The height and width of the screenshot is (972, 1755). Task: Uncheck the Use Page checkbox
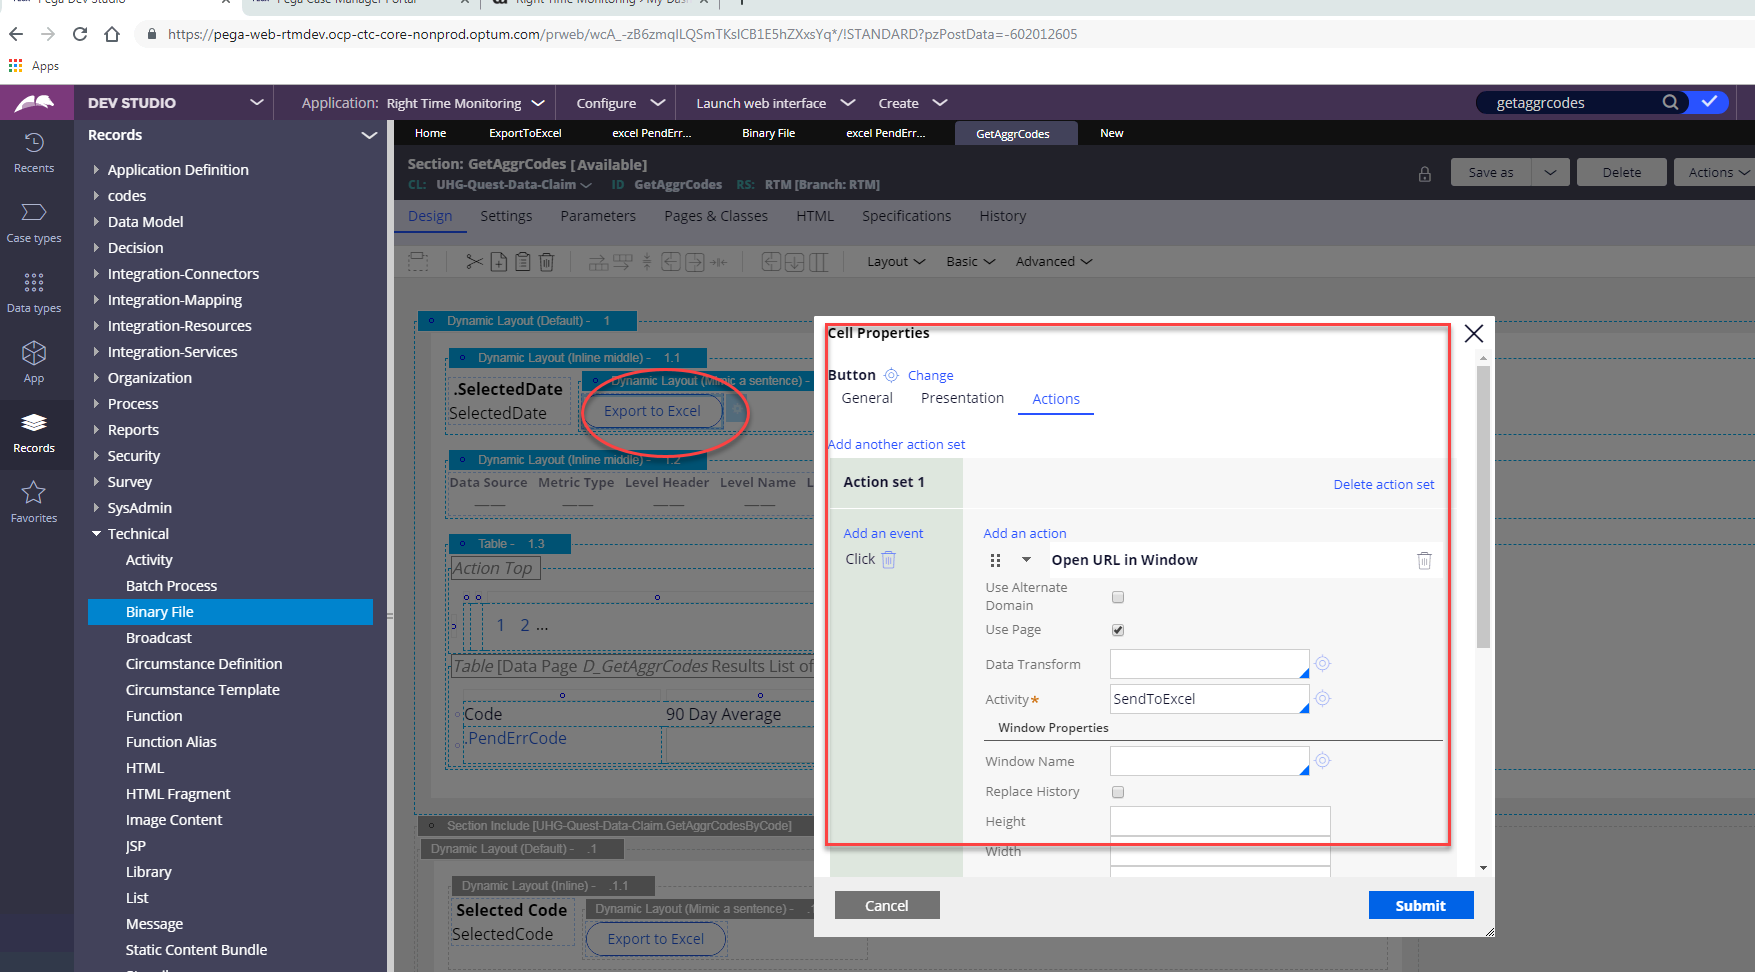point(1118,630)
